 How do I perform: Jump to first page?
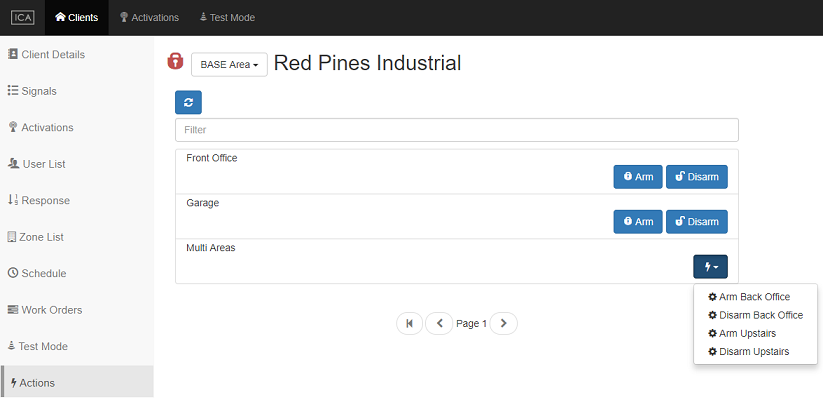(x=409, y=323)
